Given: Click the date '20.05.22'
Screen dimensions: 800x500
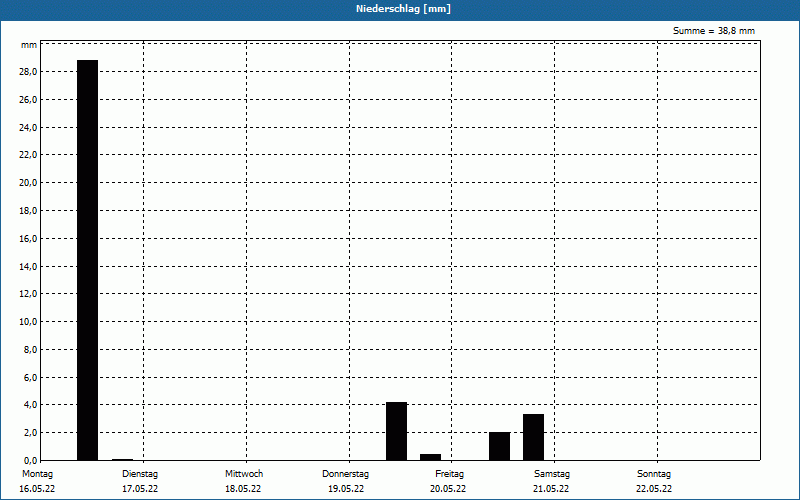Looking at the screenshot, I should click(448, 489).
